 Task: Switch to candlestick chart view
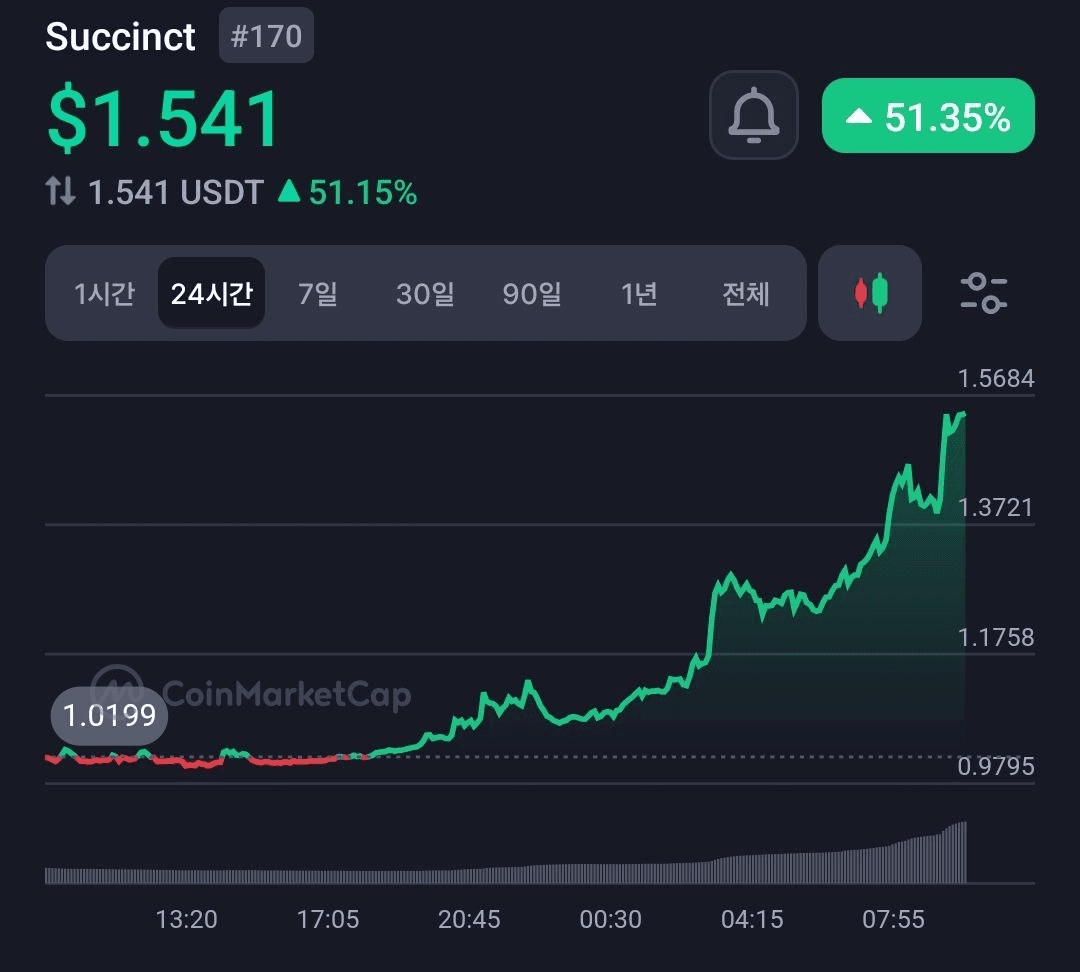coord(870,293)
